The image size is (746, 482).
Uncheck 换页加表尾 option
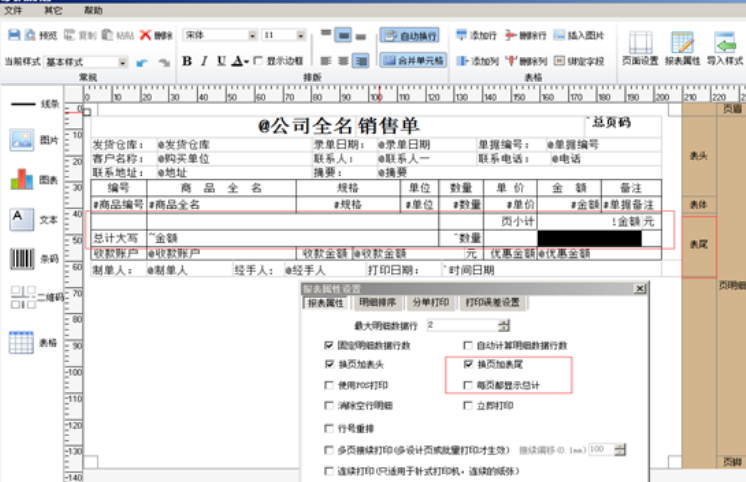coord(469,365)
